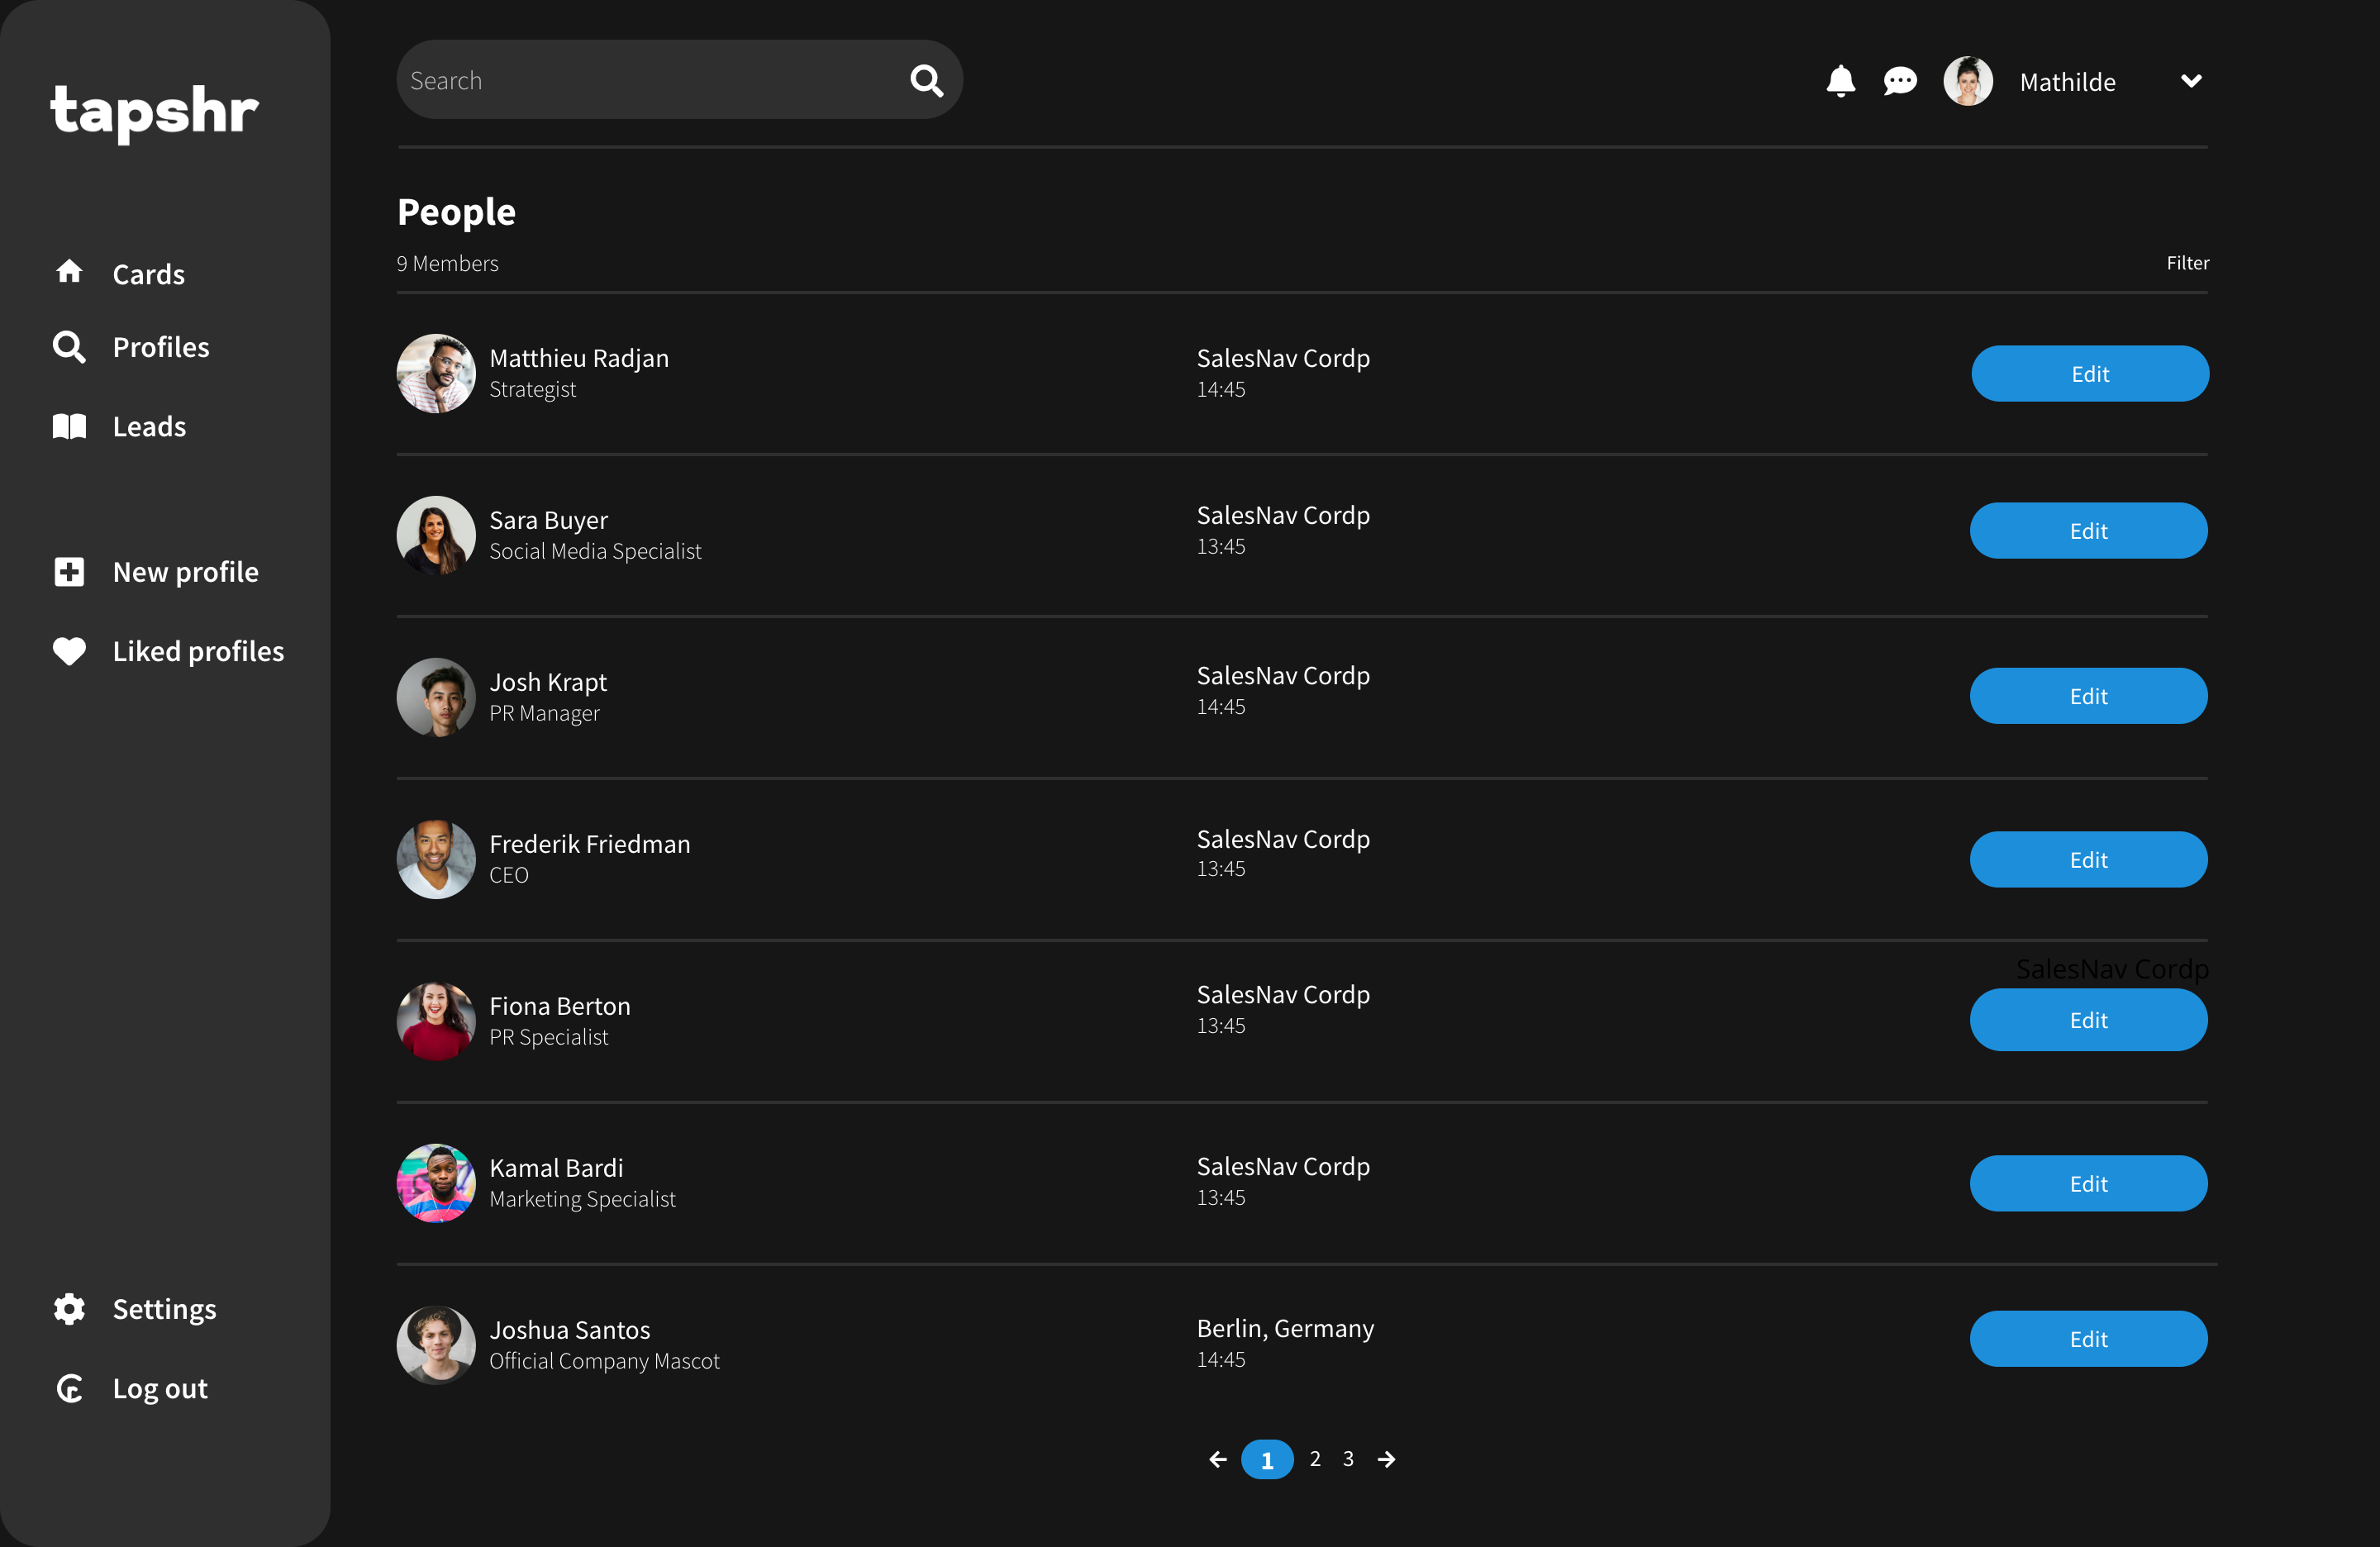Click the Cards home icon
Image resolution: width=2380 pixels, height=1547 pixels.
pos(69,272)
